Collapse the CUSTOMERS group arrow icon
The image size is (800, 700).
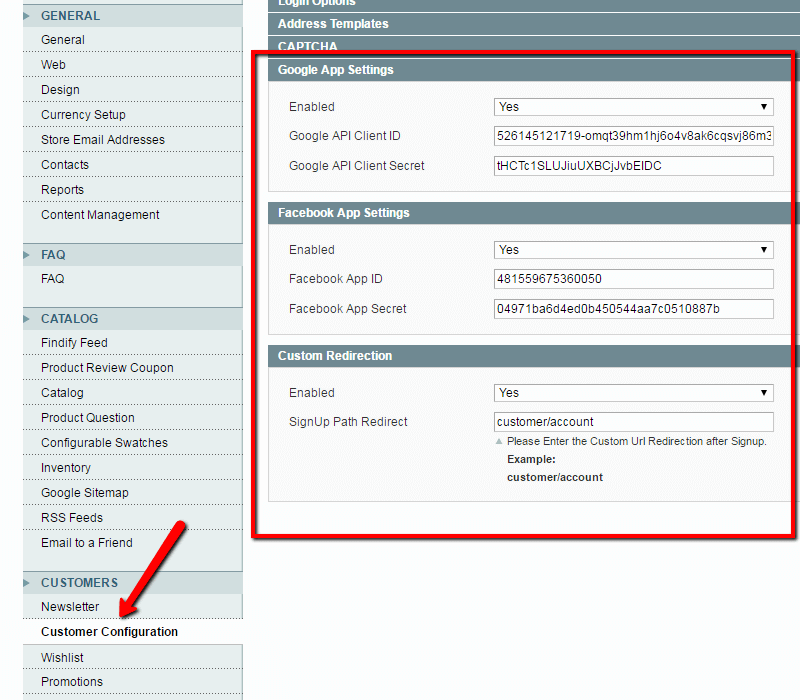coord(28,583)
